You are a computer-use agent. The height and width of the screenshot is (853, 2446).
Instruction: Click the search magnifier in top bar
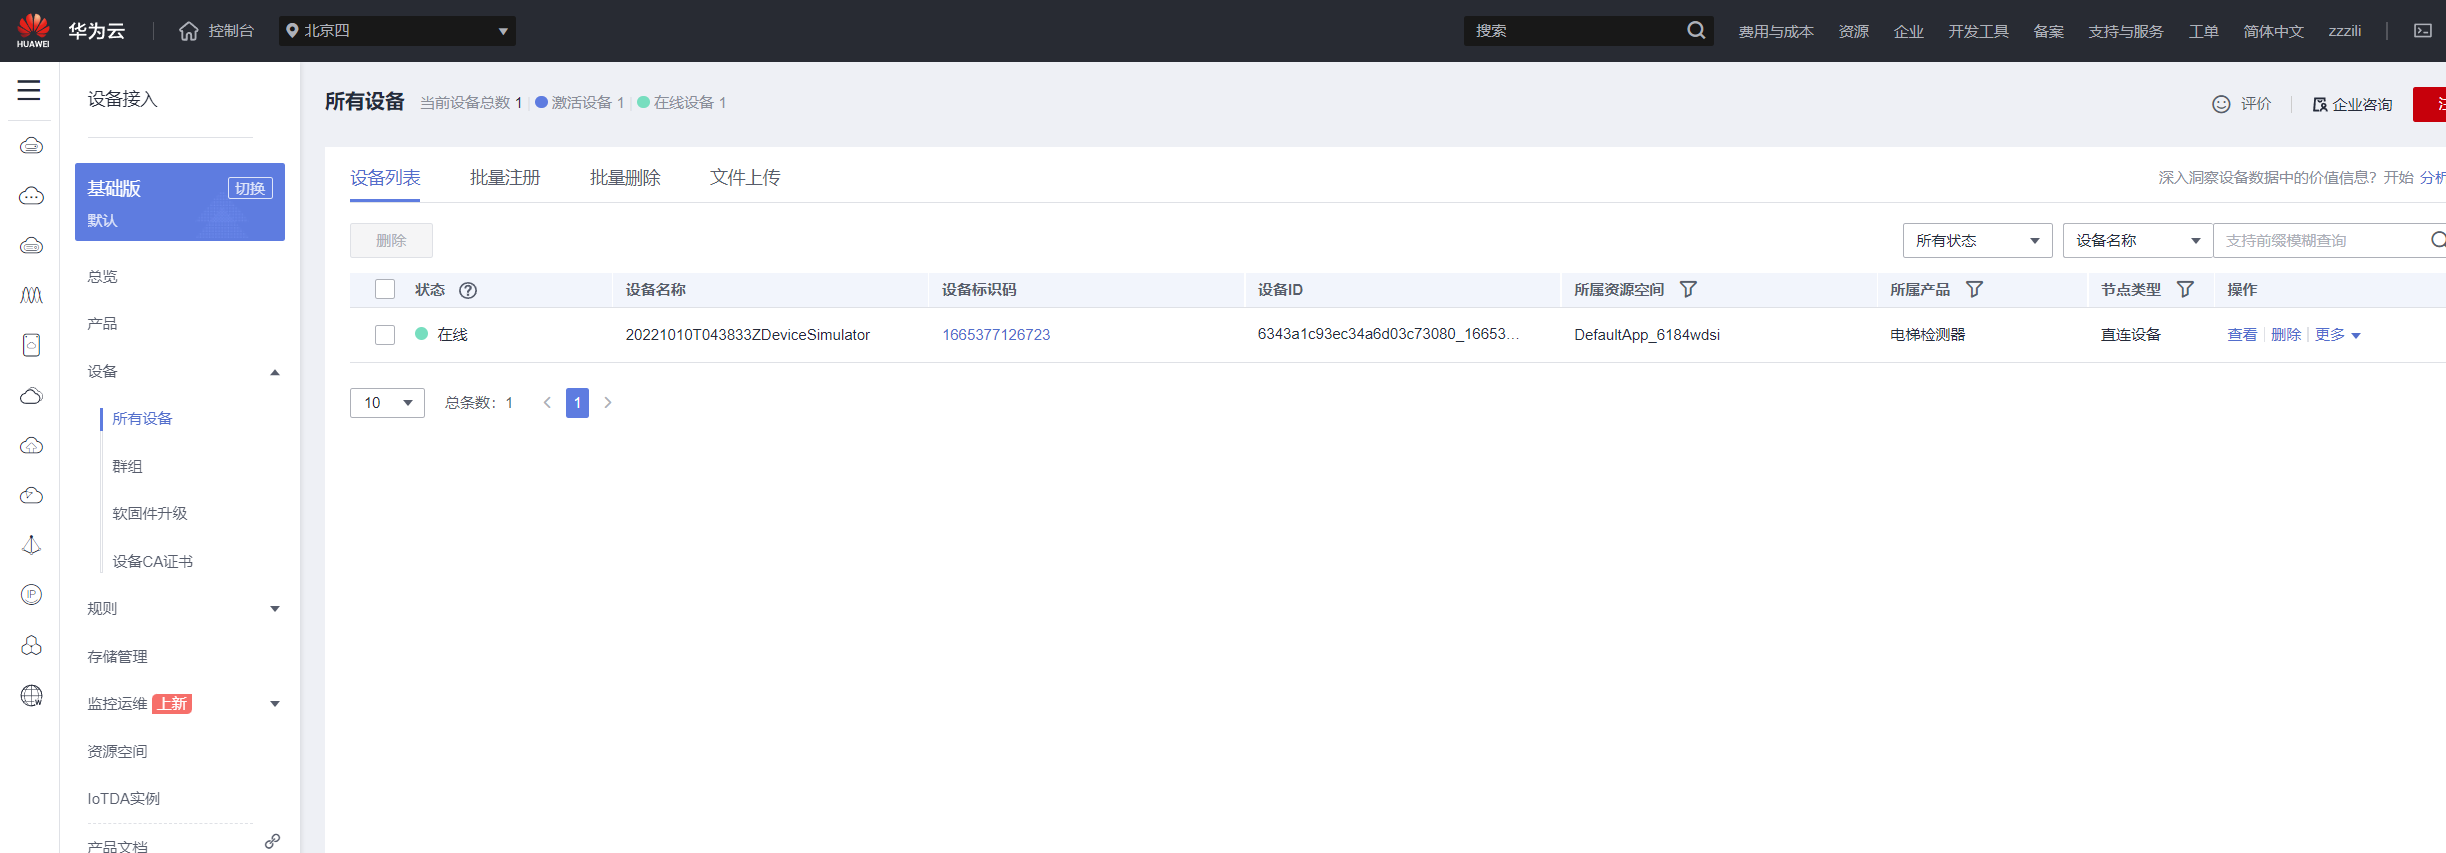click(x=1696, y=31)
